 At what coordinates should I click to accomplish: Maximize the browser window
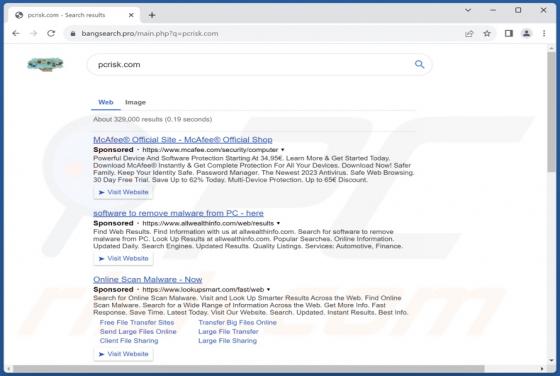[x=518, y=10]
